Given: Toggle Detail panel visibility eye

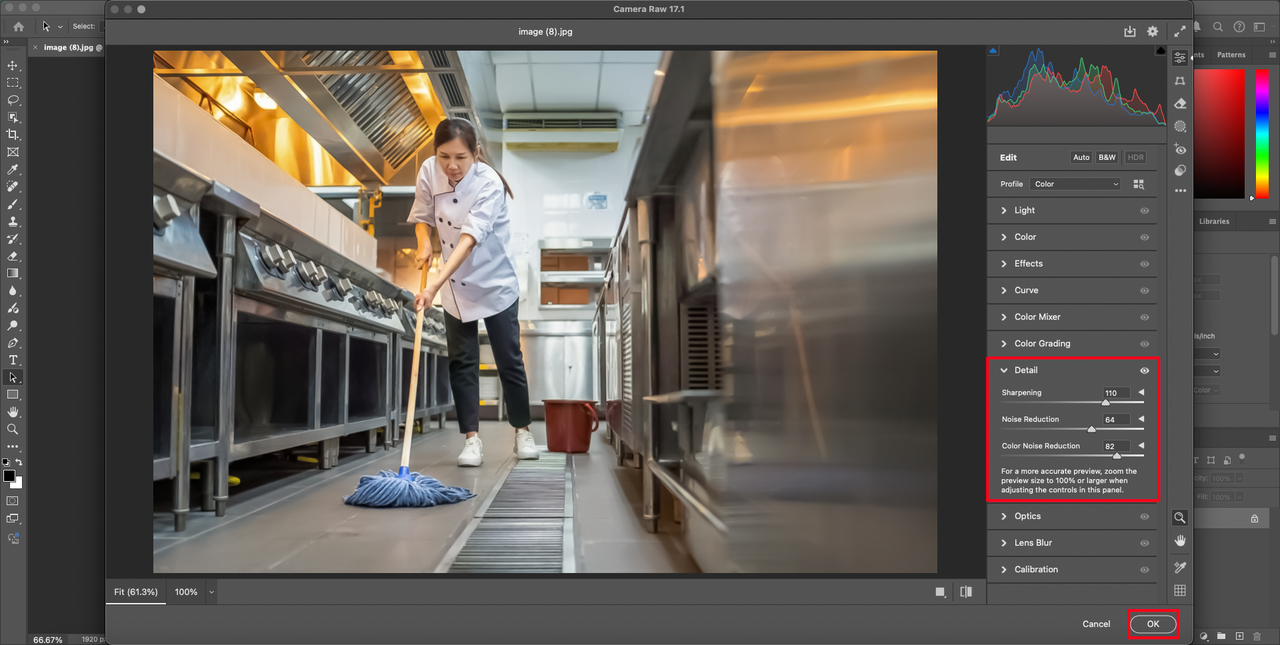Looking at the screenshot, I should pyautogui.click(x=1145, y=370).
